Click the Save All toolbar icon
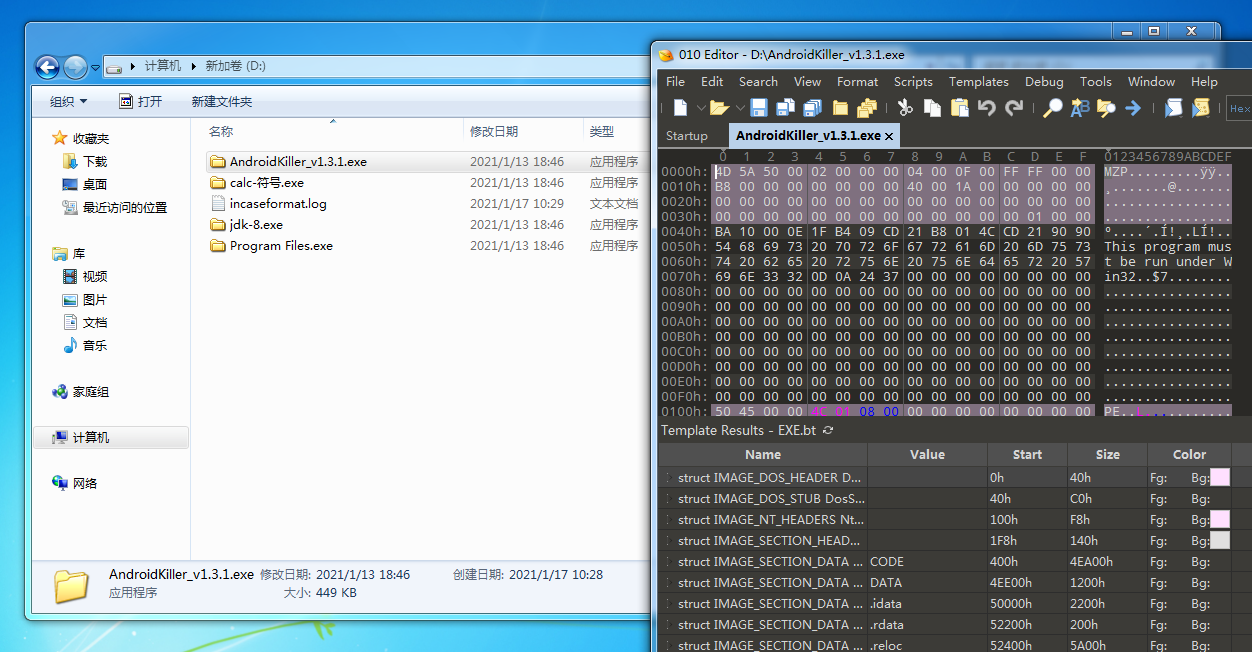1252x652 pixels. [x=812, y=108]
